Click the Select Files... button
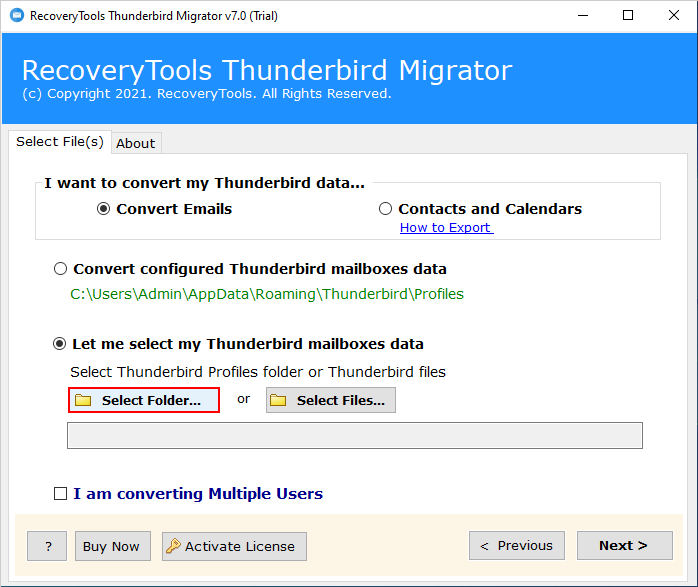The image size is (698, 587). tap(331, 400)
